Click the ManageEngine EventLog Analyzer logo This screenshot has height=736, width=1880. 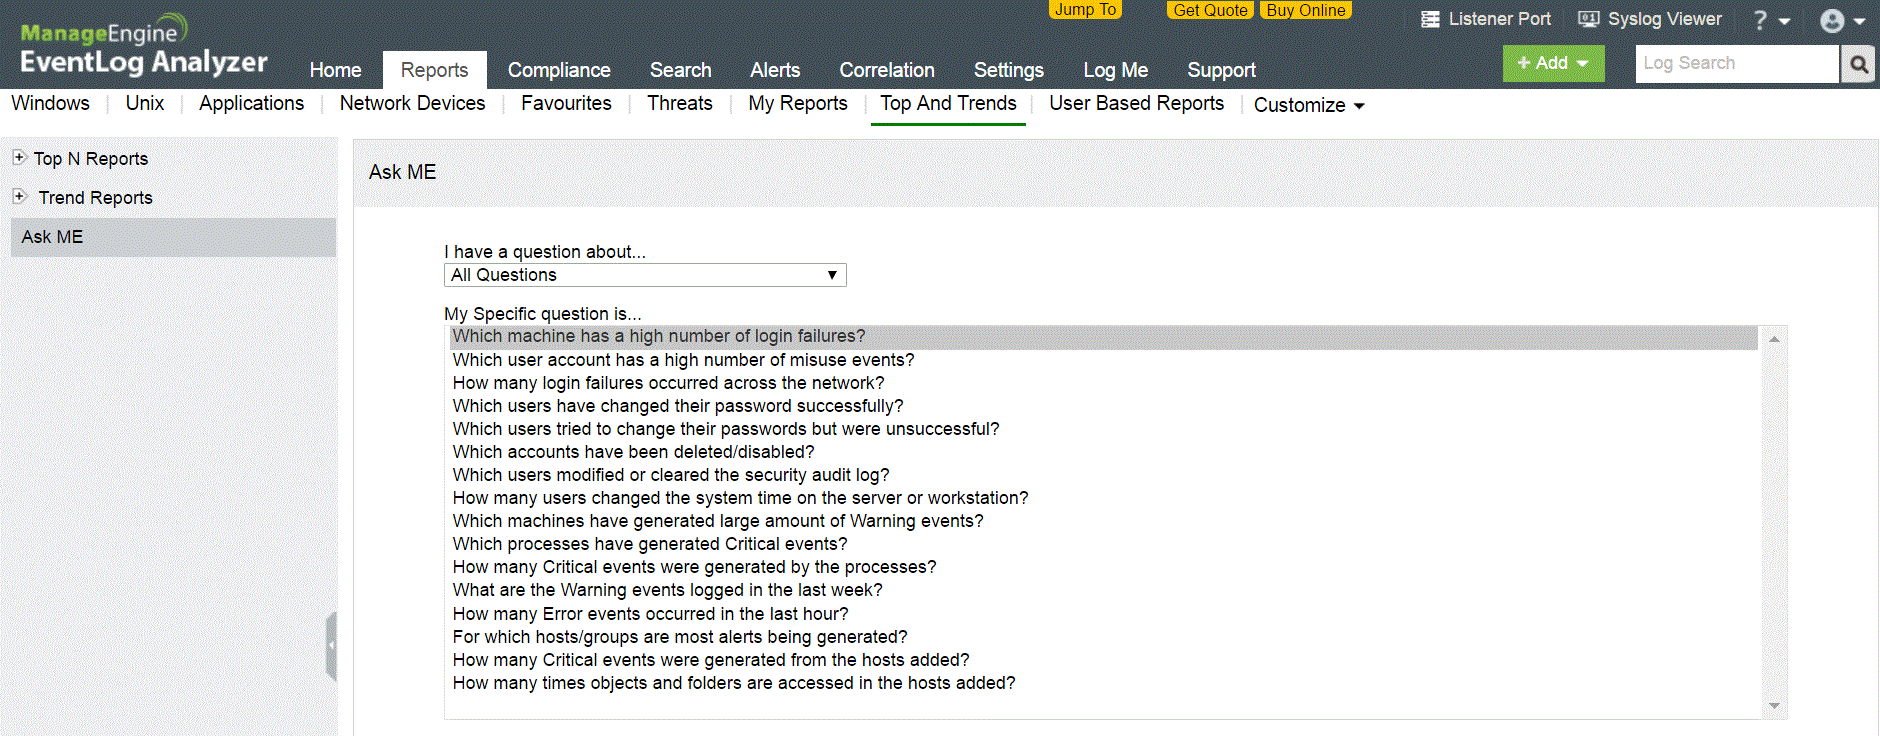(143, 47)
